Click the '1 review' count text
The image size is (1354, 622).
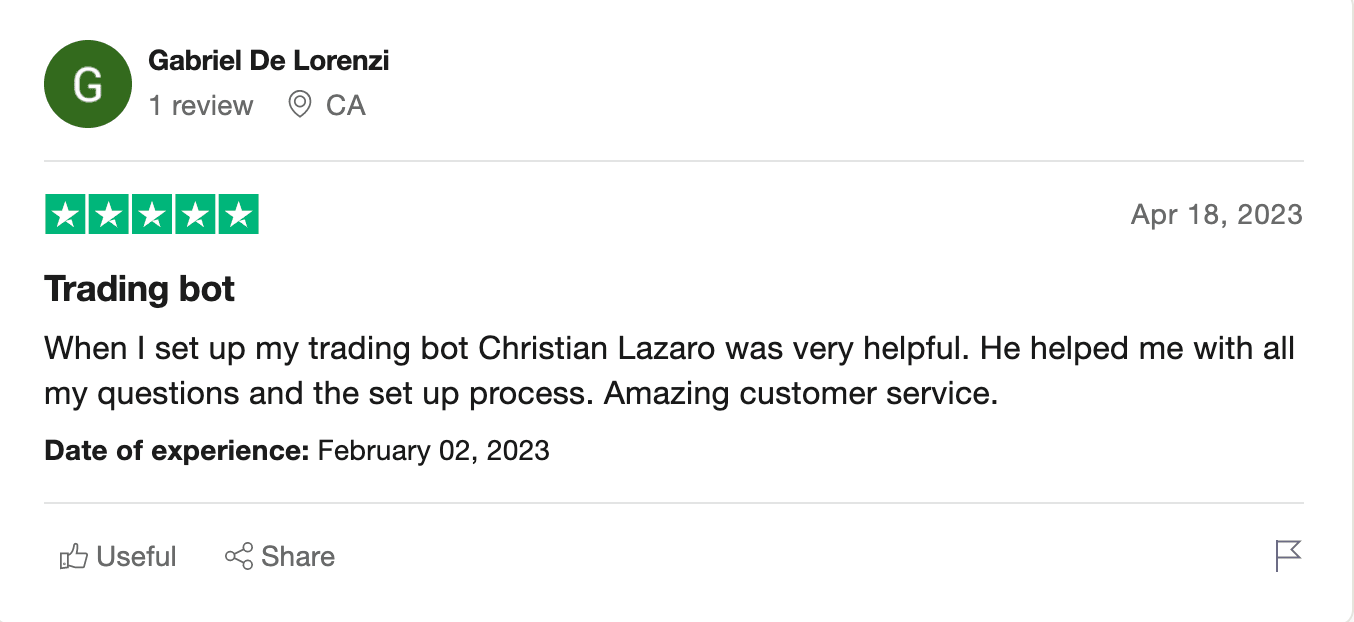click(201, 105)
